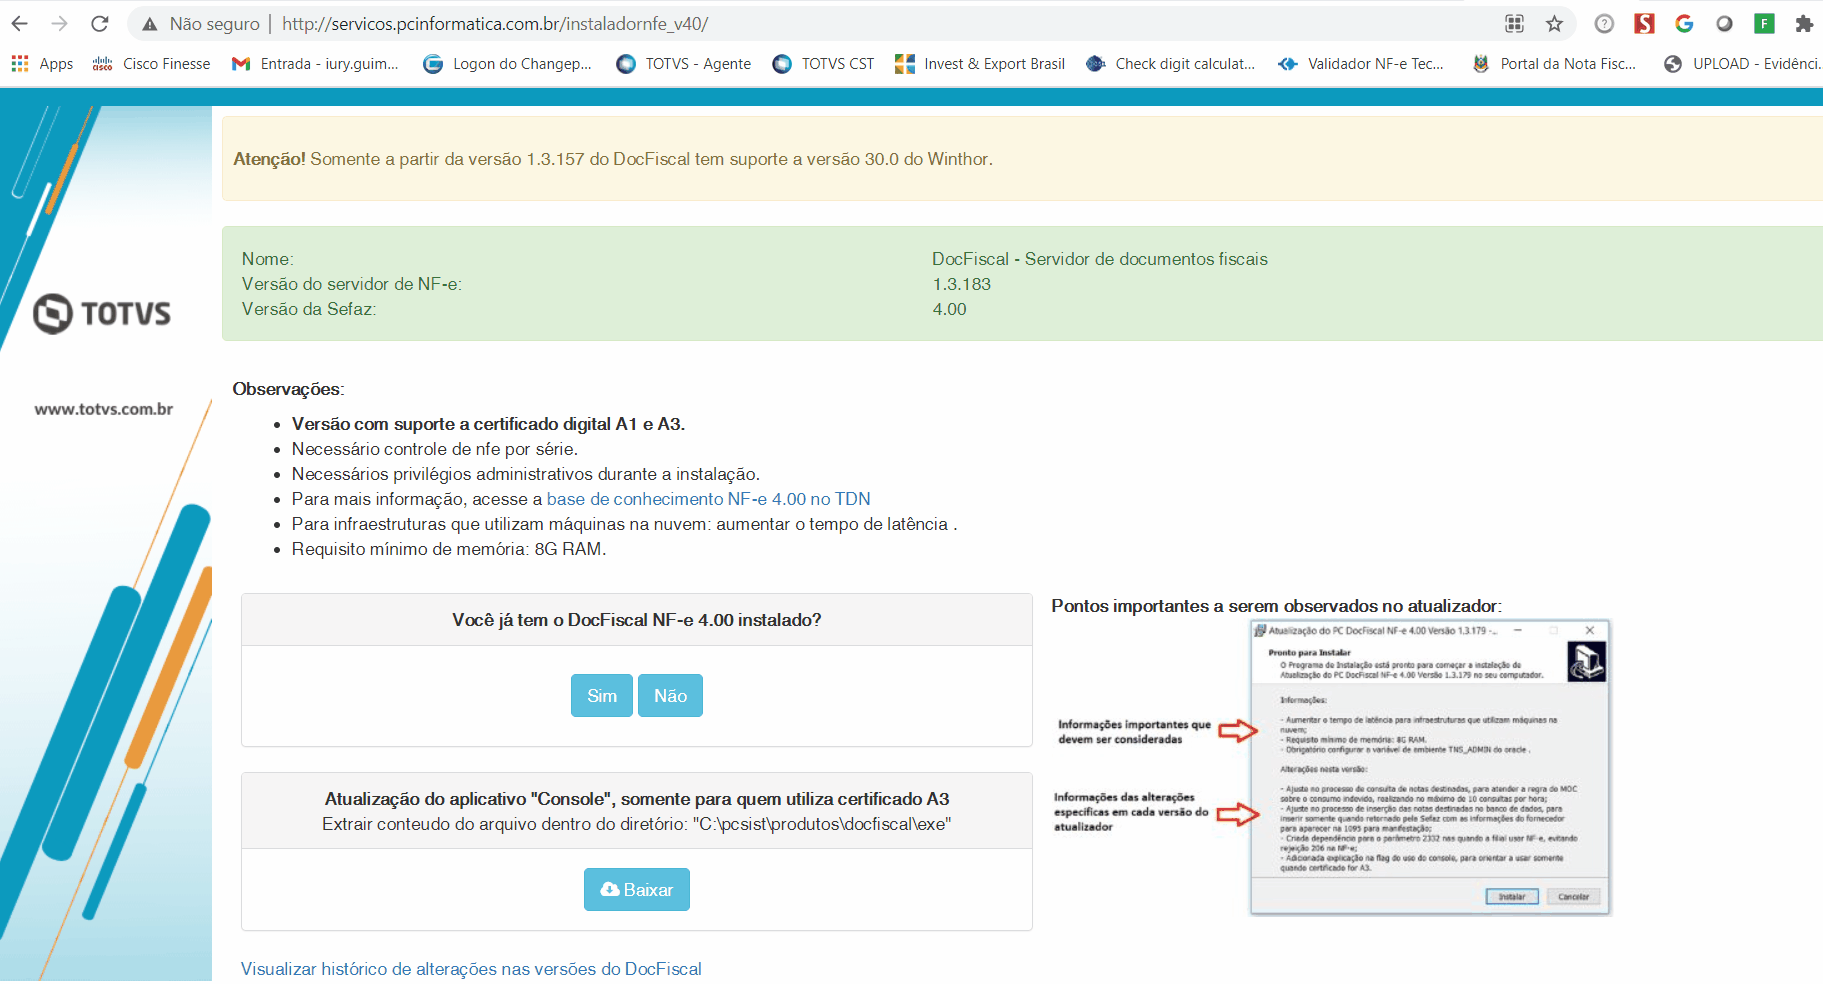This screenshot has width=1823, height=984.
Task: Open UPLOAD - Evidência bookmark
Action: 1742,64
